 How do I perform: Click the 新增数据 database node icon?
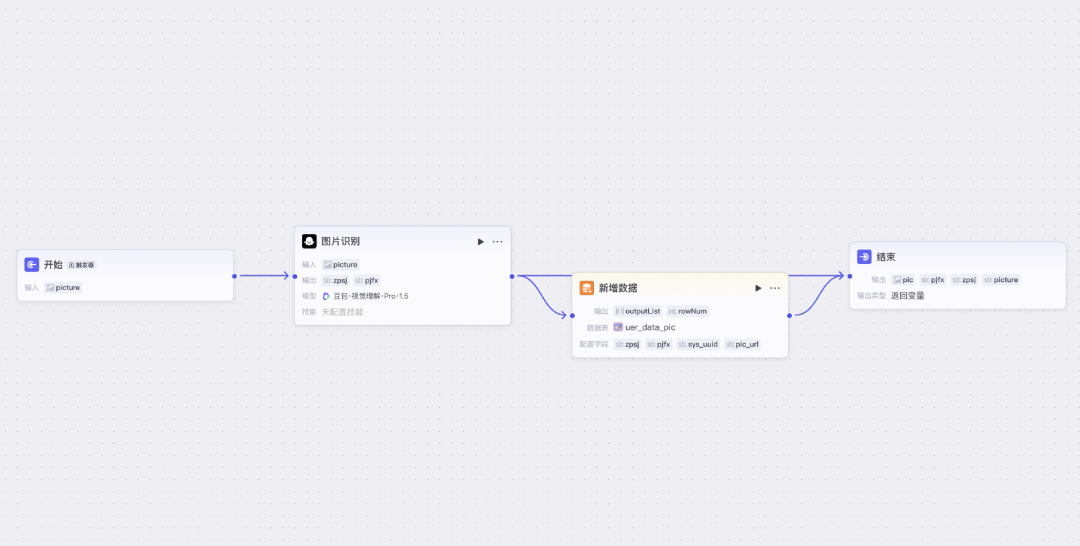pos(587,288)
